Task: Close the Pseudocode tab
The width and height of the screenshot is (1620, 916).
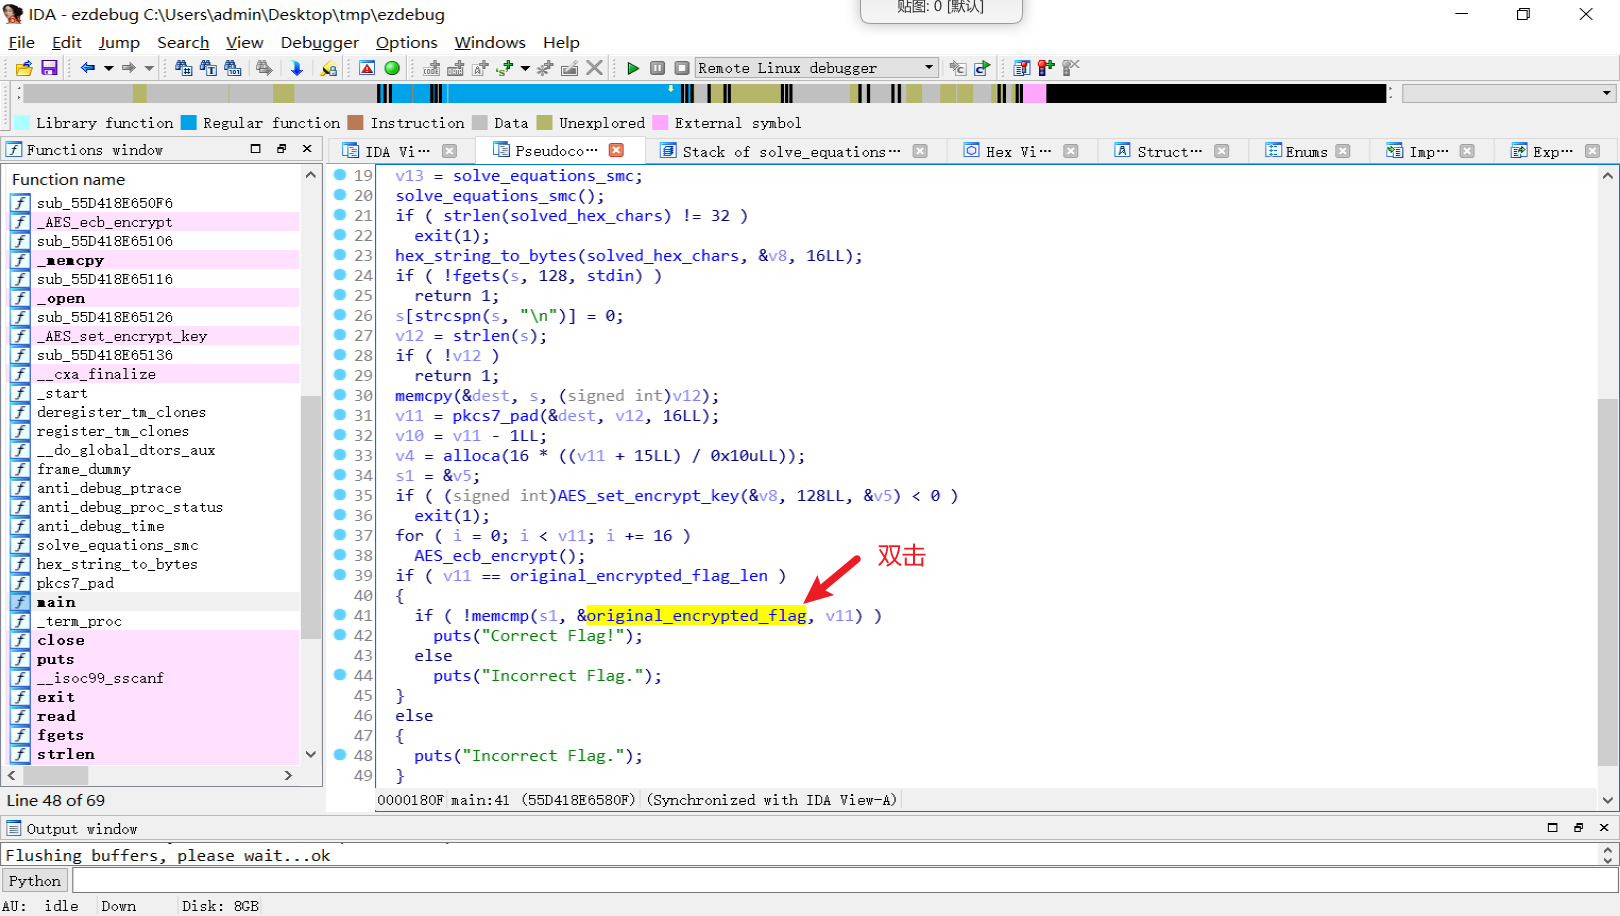Action: pos(617,150)
